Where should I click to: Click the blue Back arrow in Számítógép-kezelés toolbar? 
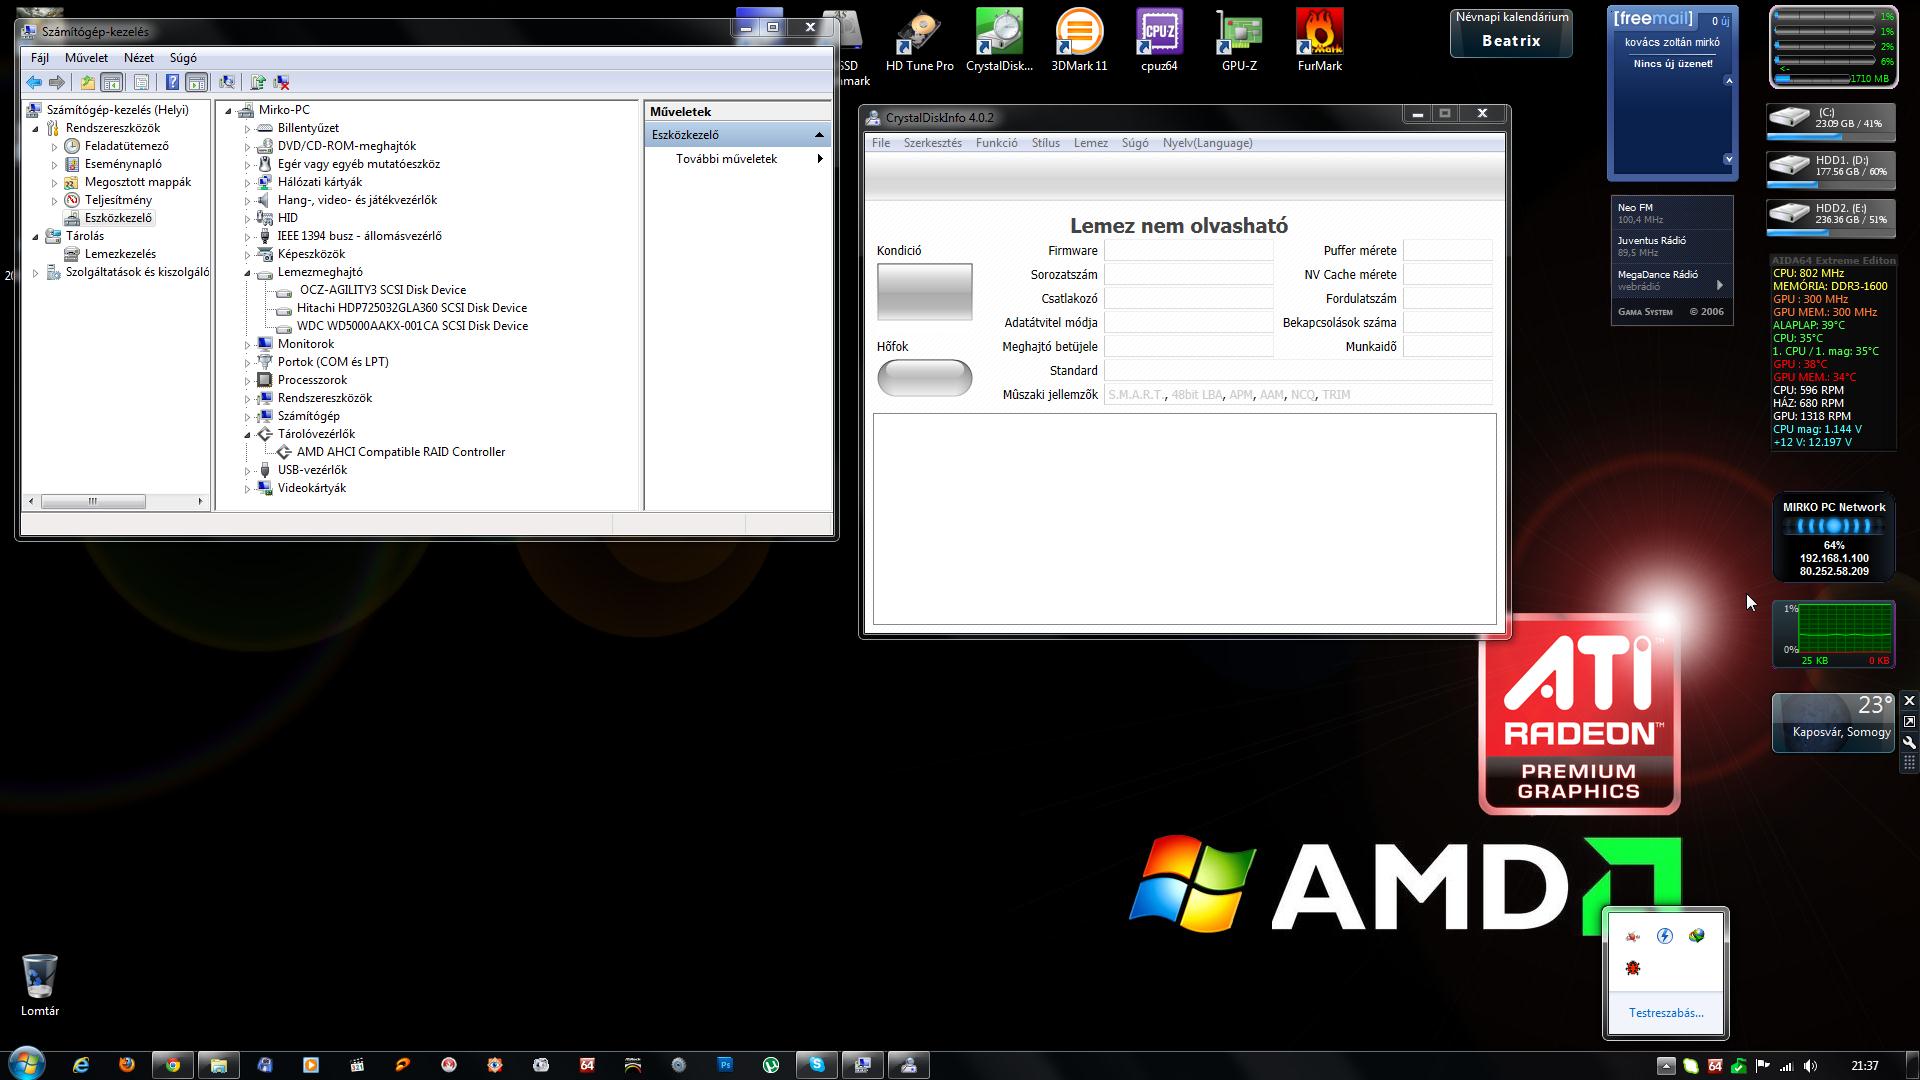34,83
